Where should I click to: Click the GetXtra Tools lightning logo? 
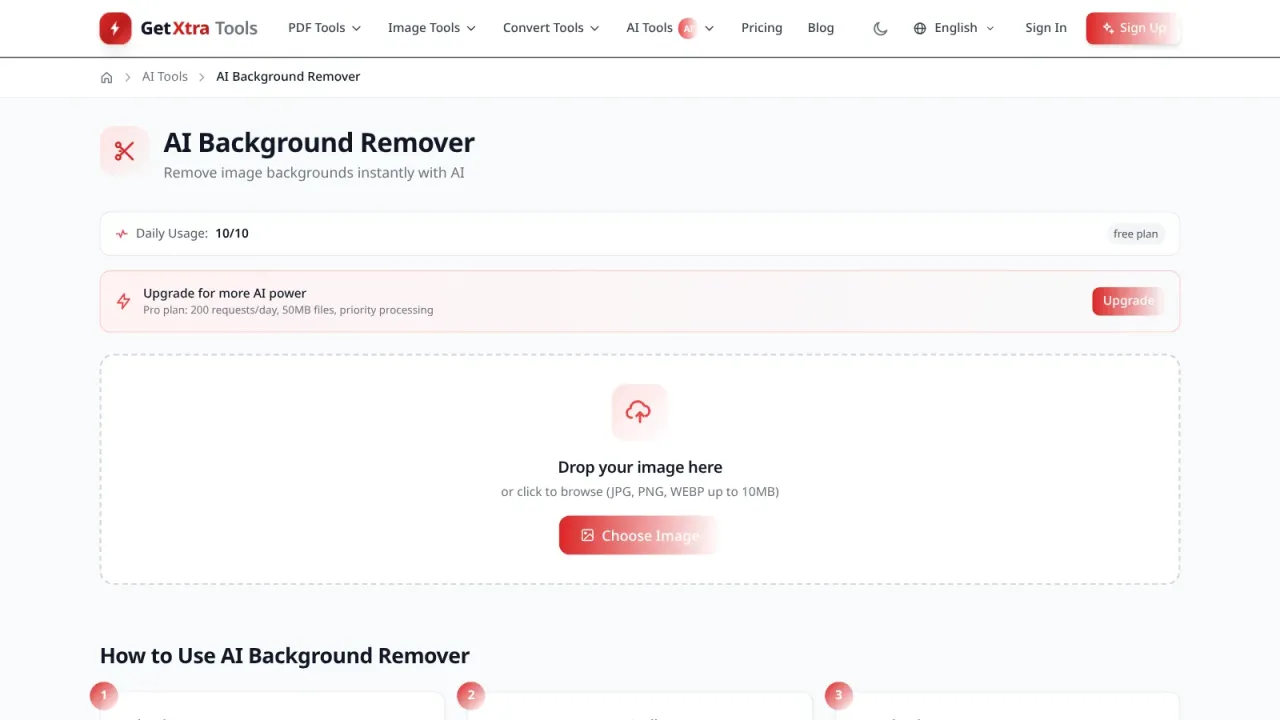tap(115, 28)
